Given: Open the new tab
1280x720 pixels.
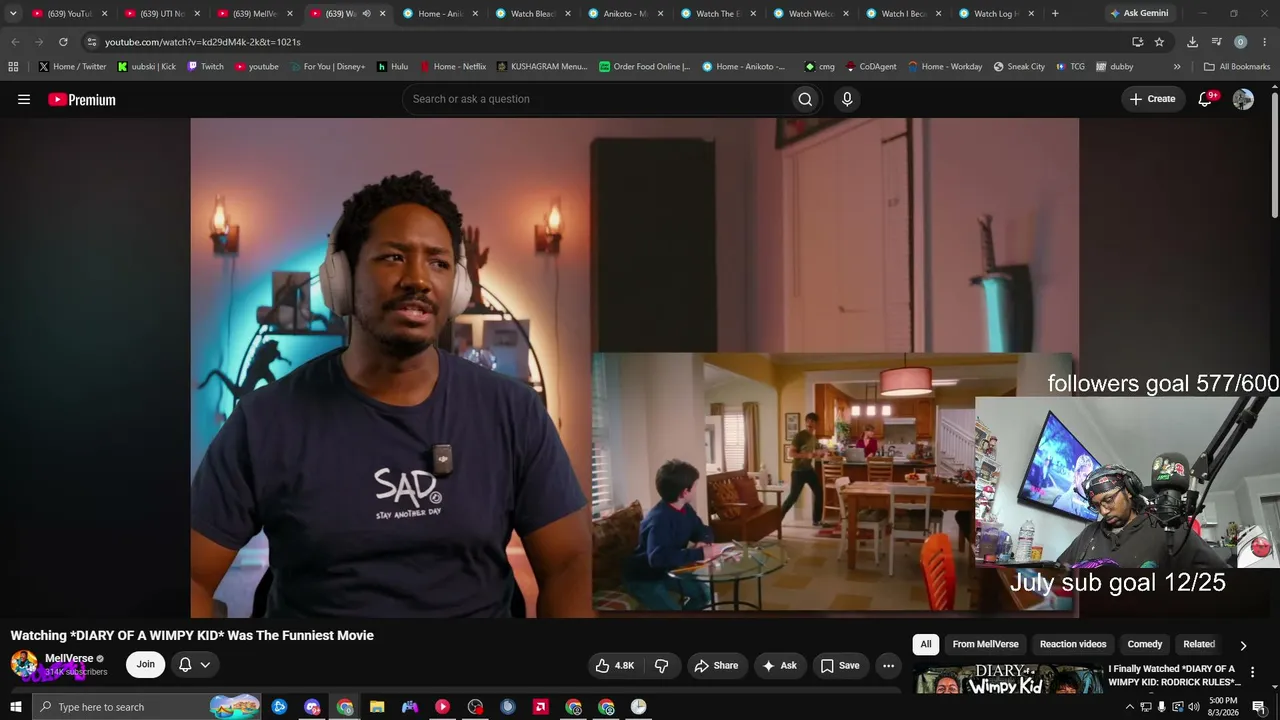Looking at the screenshot, I should (1055, 14).
